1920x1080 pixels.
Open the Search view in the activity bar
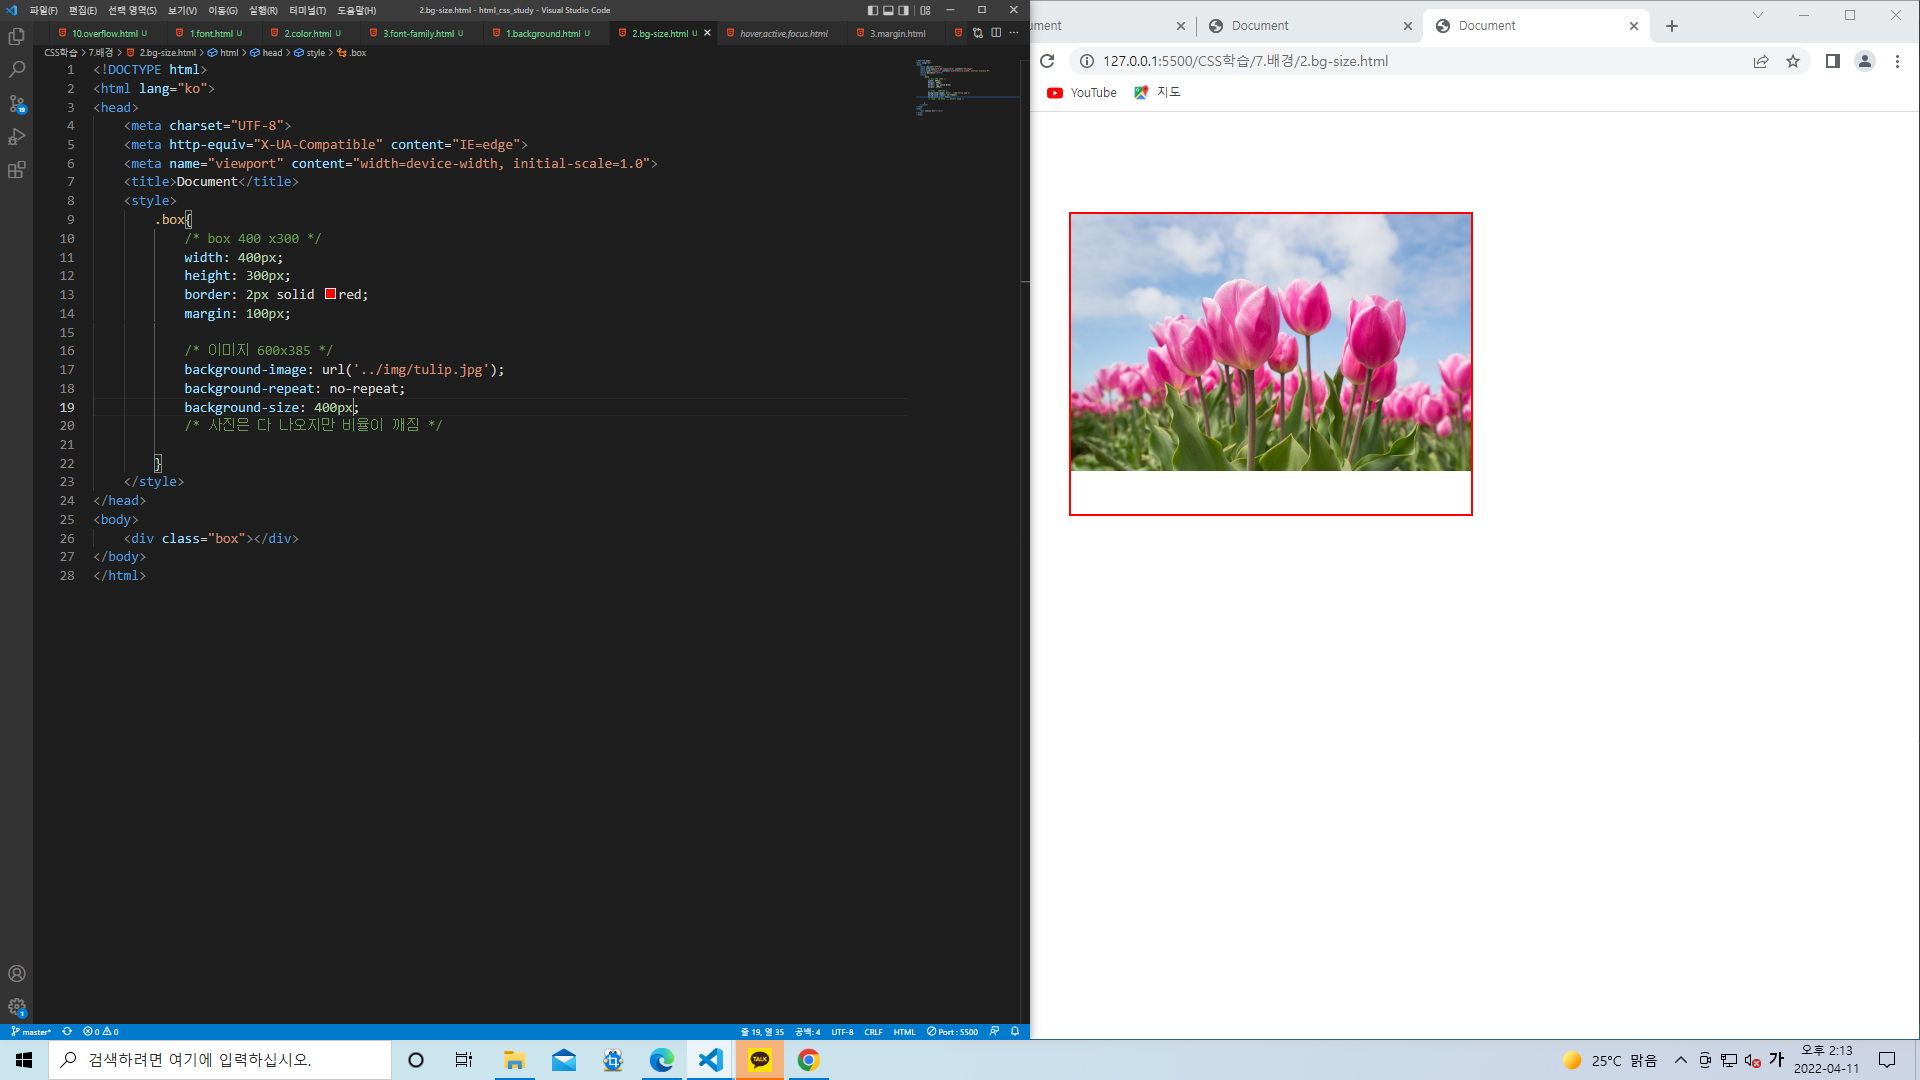click(x=16, y=70)
